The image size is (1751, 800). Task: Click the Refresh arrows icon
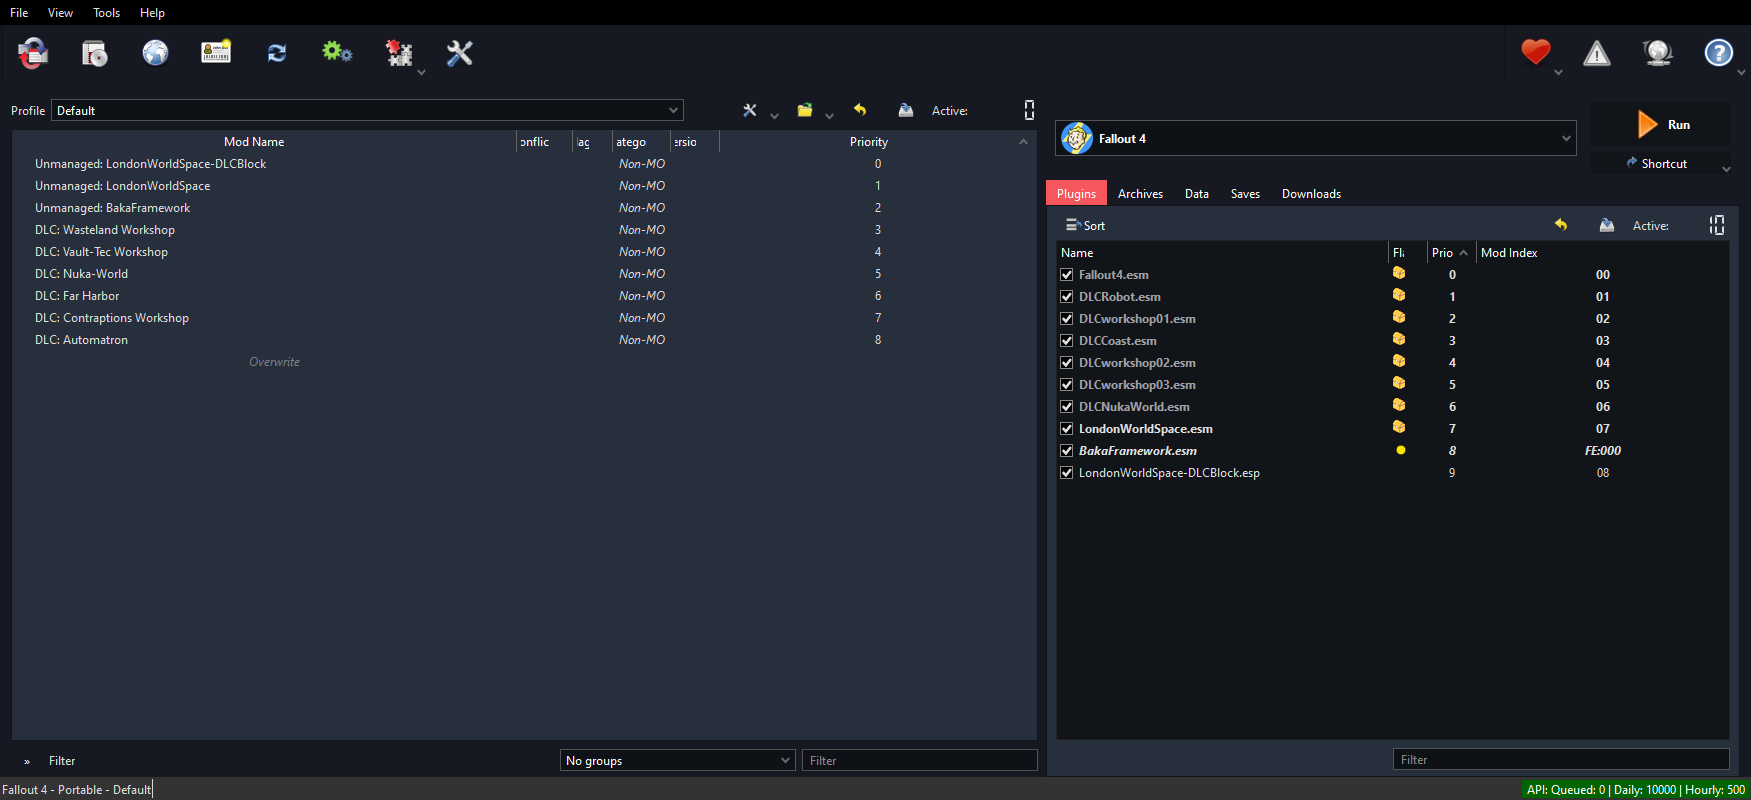point(277,53)
